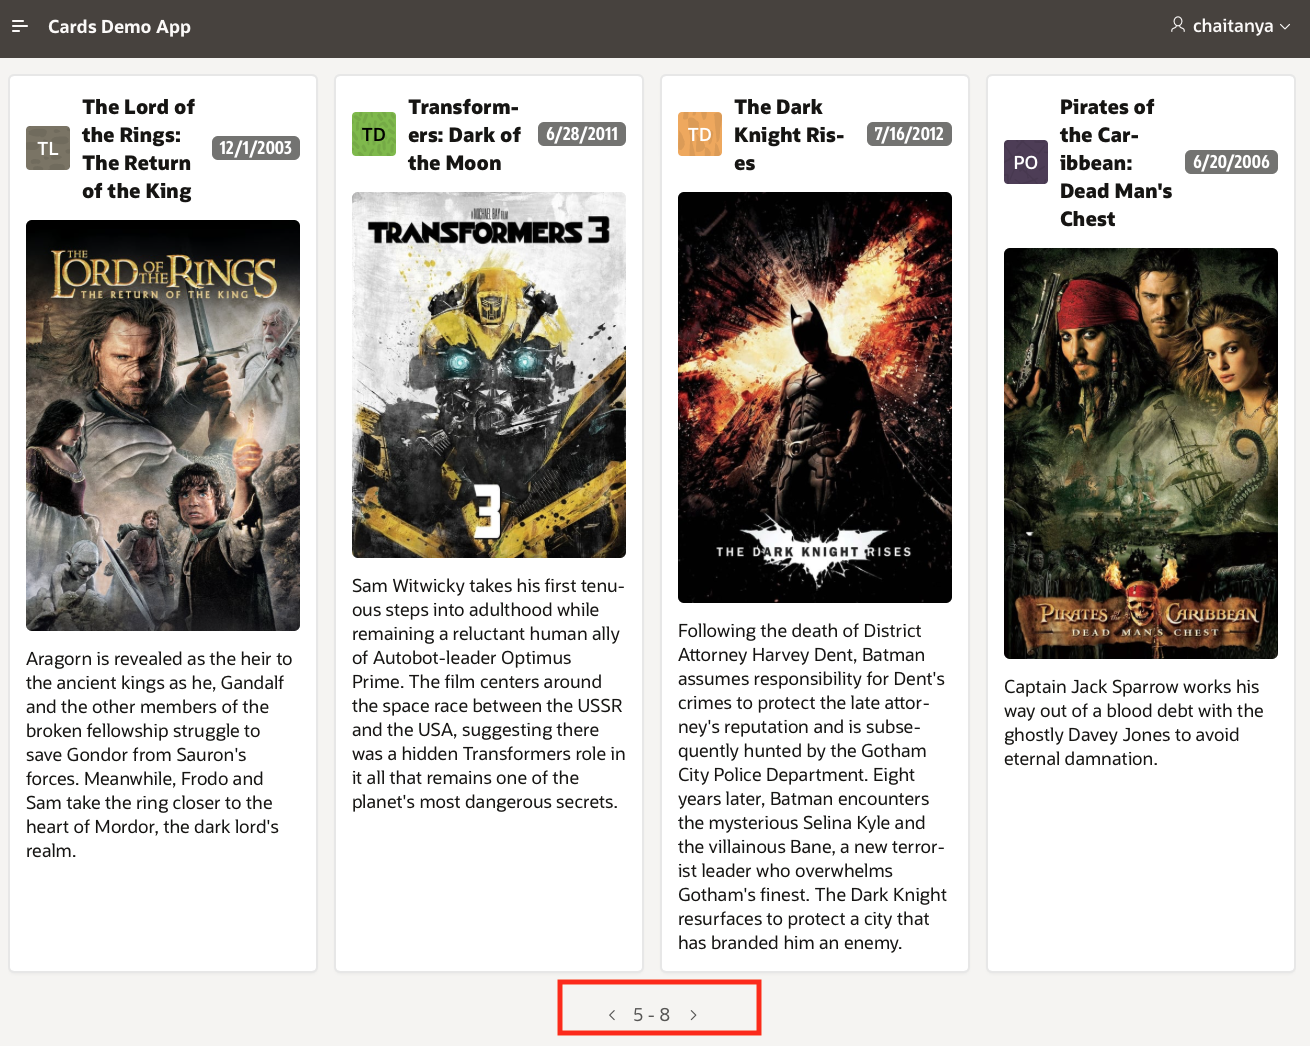Click the 6/28/2011 date badge
Screen dimensions: 1310x1046
point(582,134)
